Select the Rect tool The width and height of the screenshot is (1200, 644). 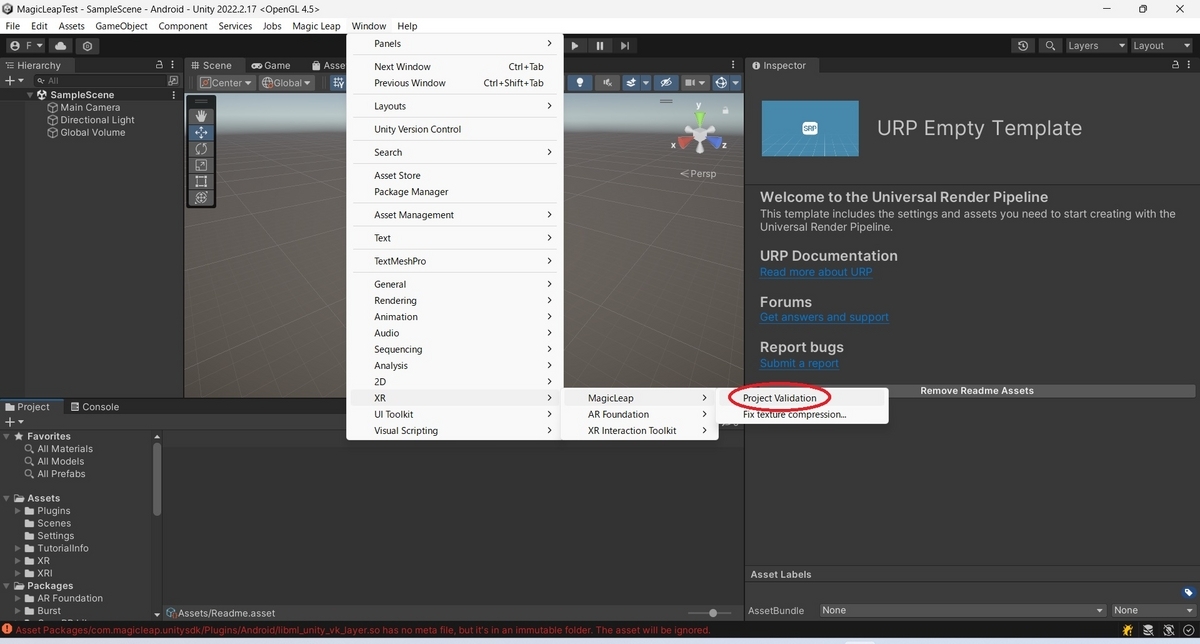201,181
